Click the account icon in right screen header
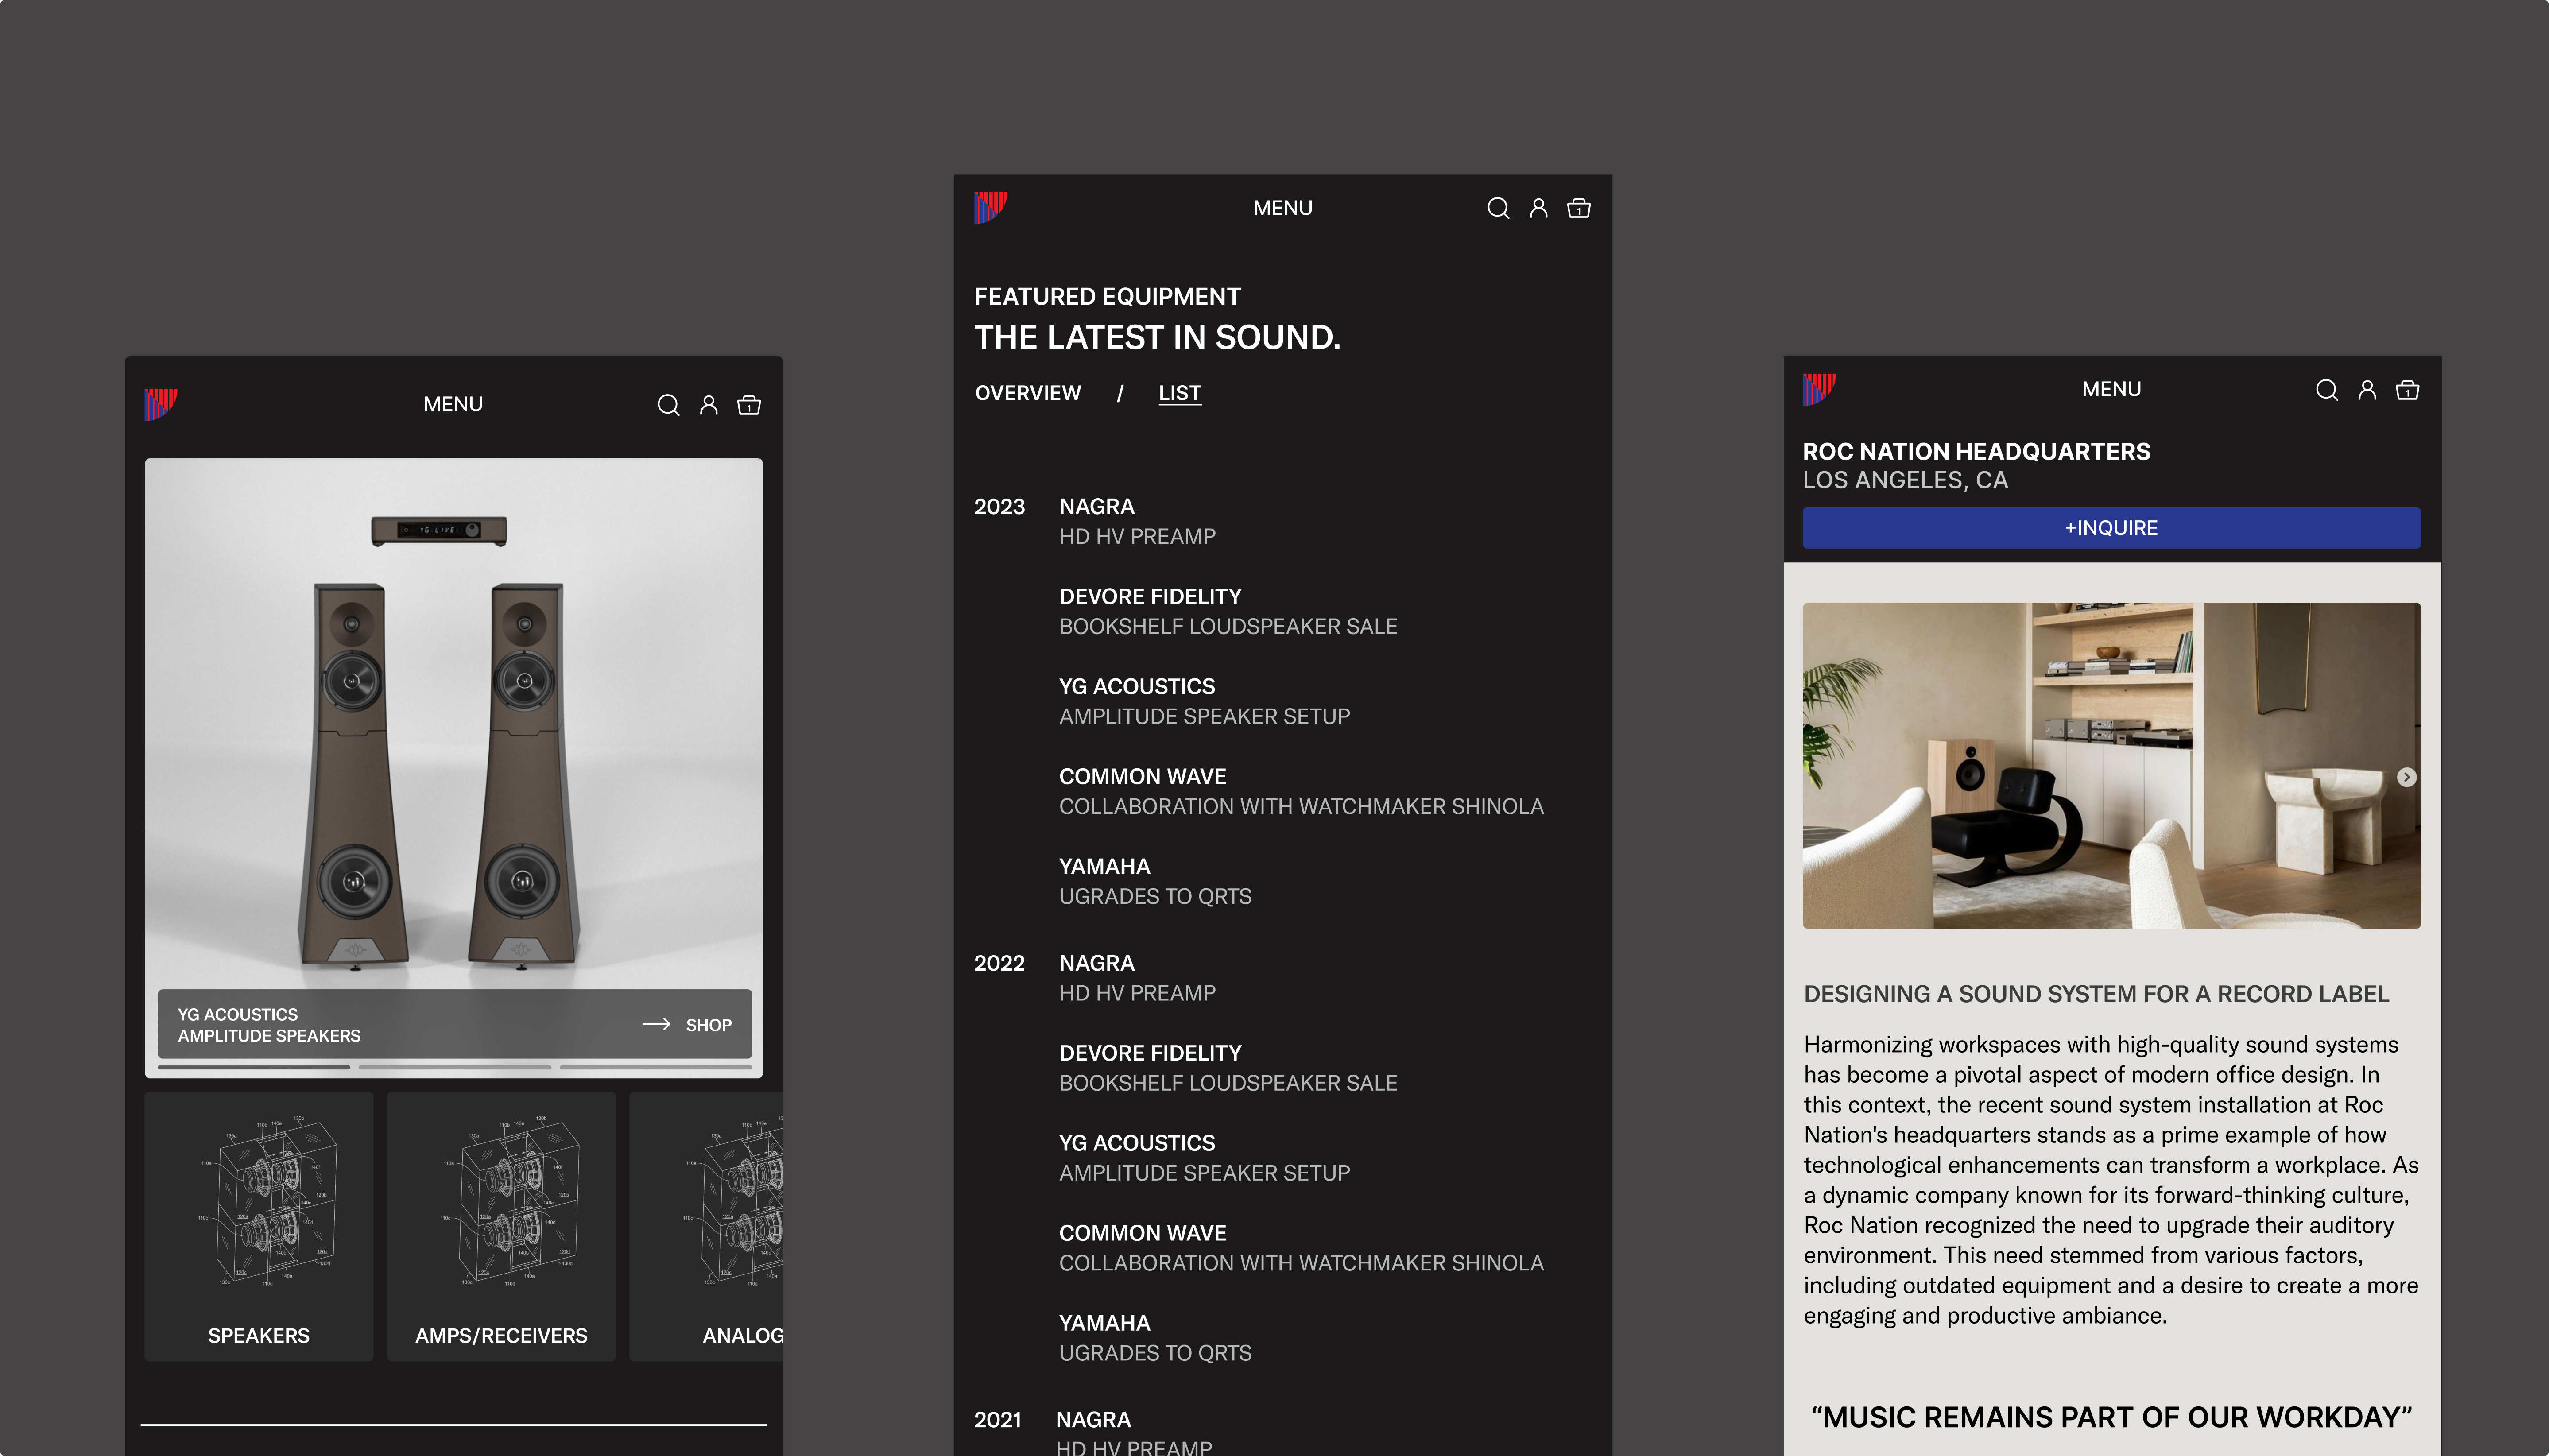 click(2366, 390)
